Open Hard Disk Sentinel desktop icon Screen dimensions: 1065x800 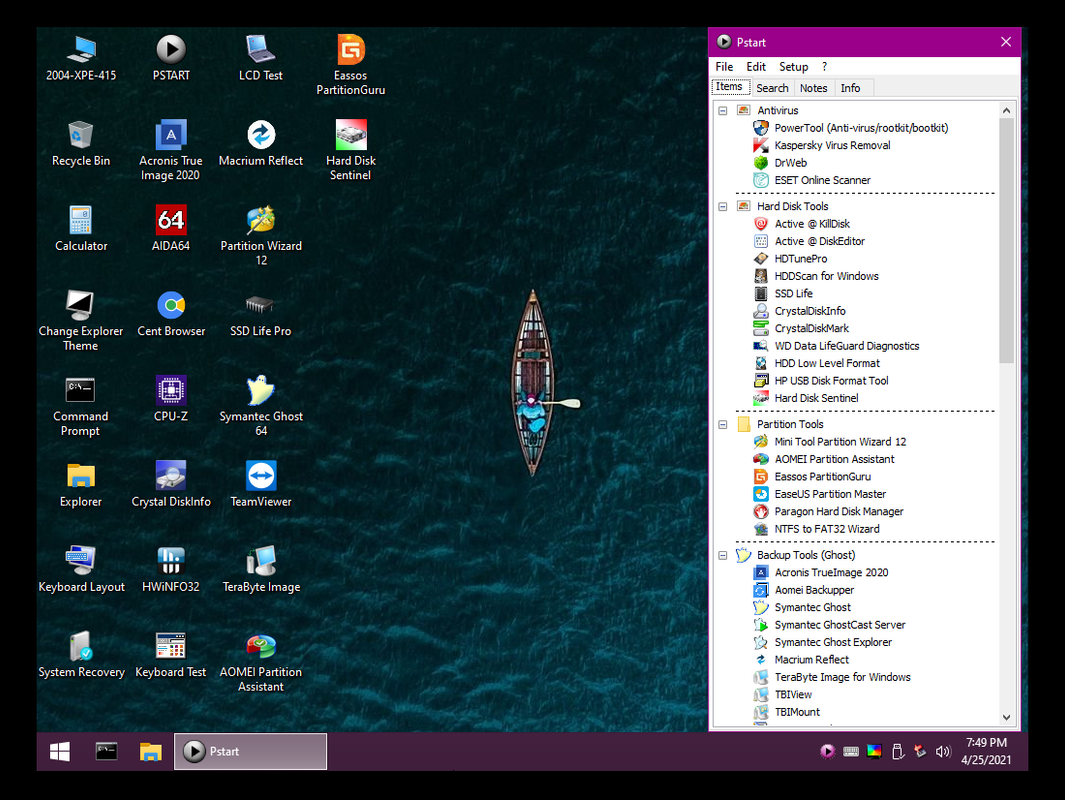pyautogui.click(x=350, y=151)
